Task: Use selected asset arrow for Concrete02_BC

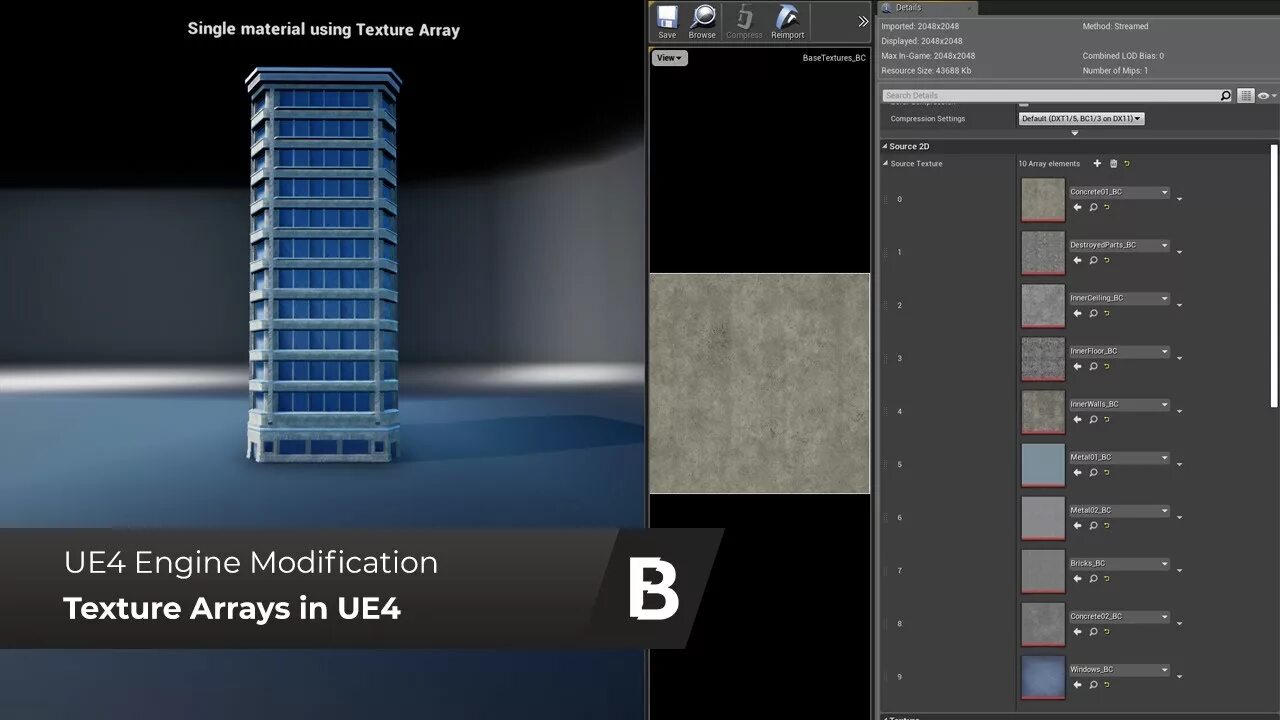Action: pos(1077,631)
